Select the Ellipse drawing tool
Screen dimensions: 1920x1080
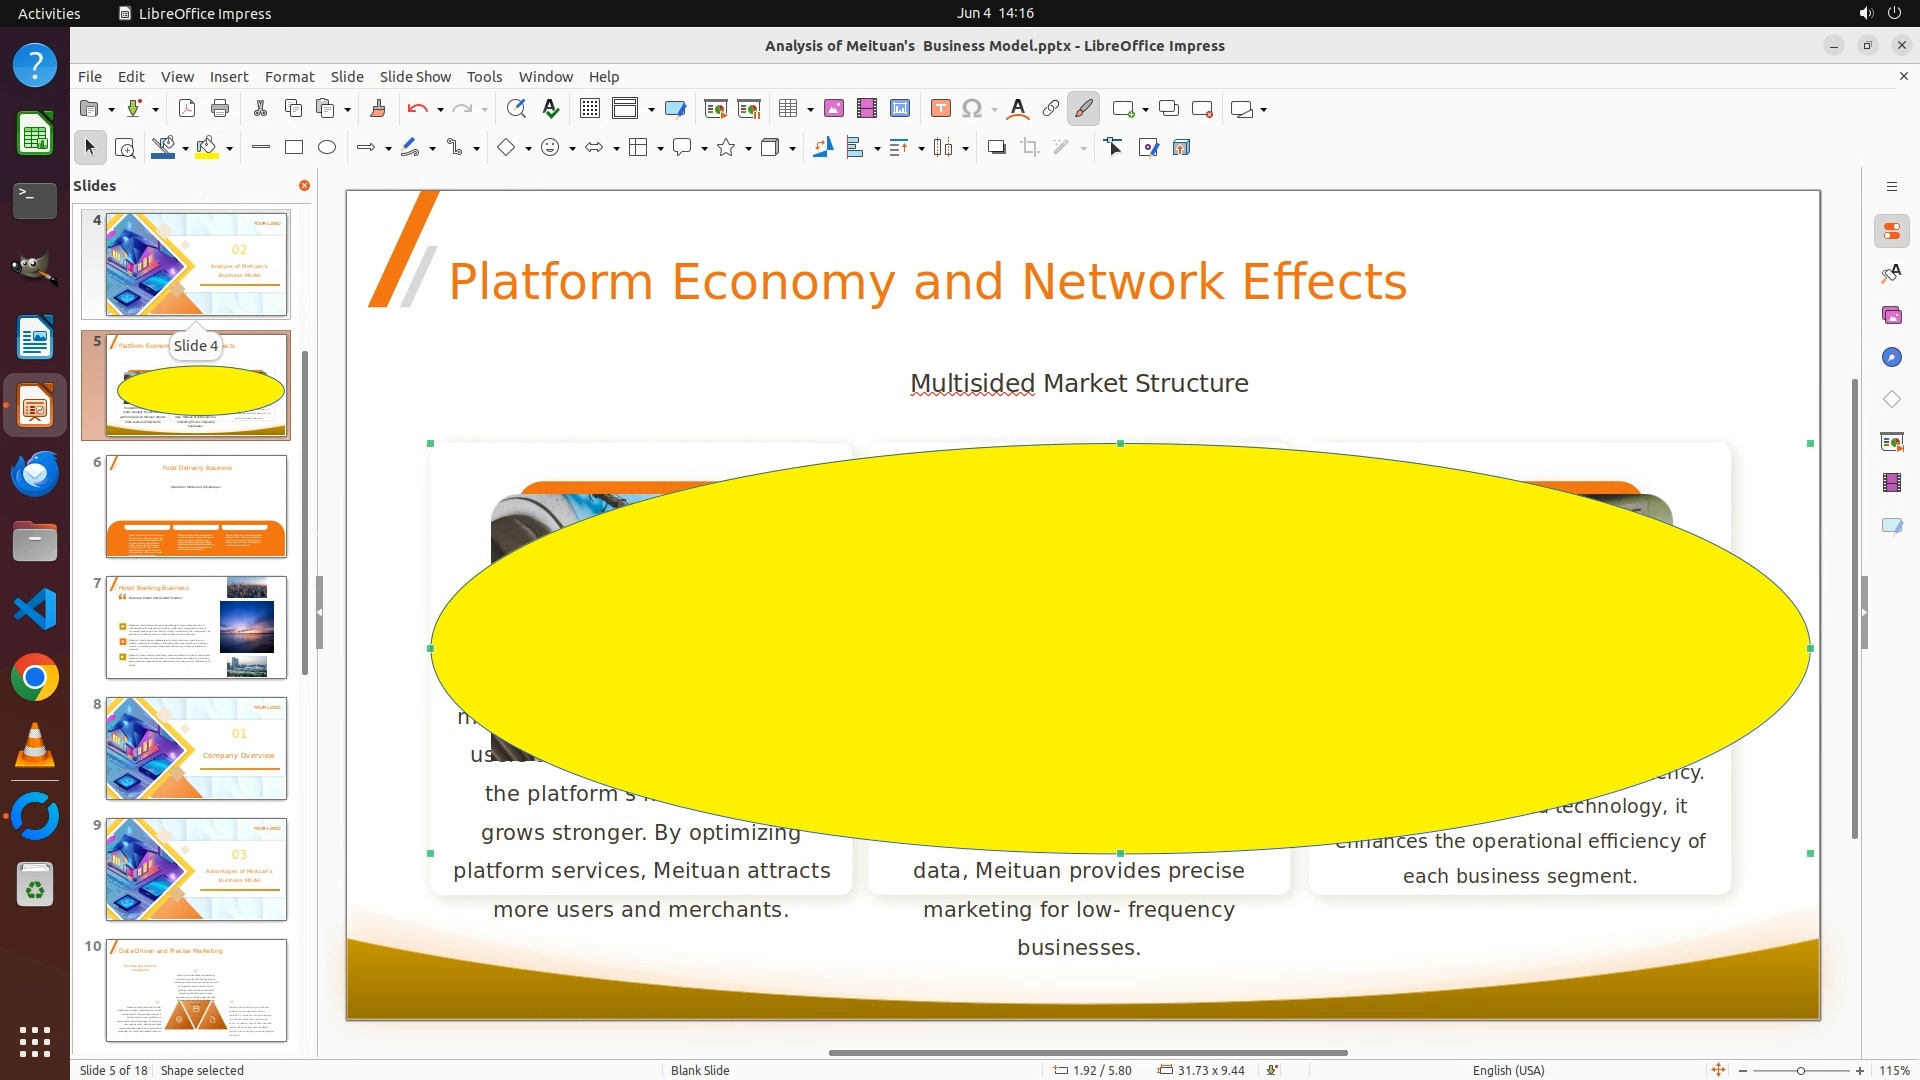click(327, 148)
